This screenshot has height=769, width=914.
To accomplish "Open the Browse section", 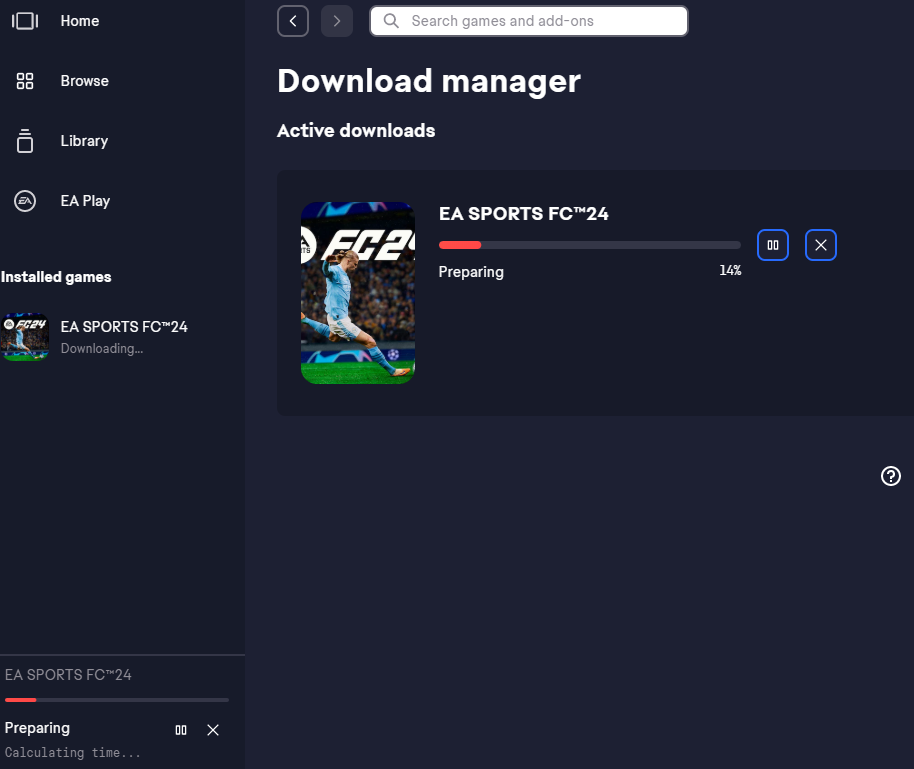I will tap(85, 81).
